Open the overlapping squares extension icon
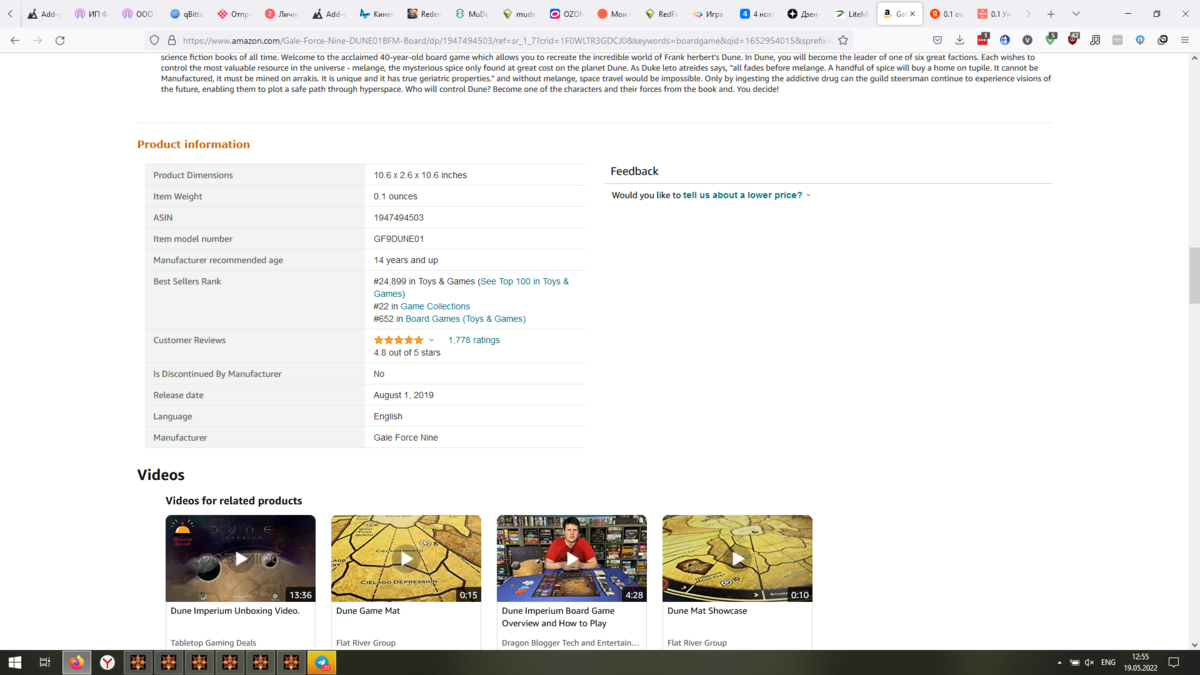This screenshot has width=1200, height=675. click(x=1163, y=40)
